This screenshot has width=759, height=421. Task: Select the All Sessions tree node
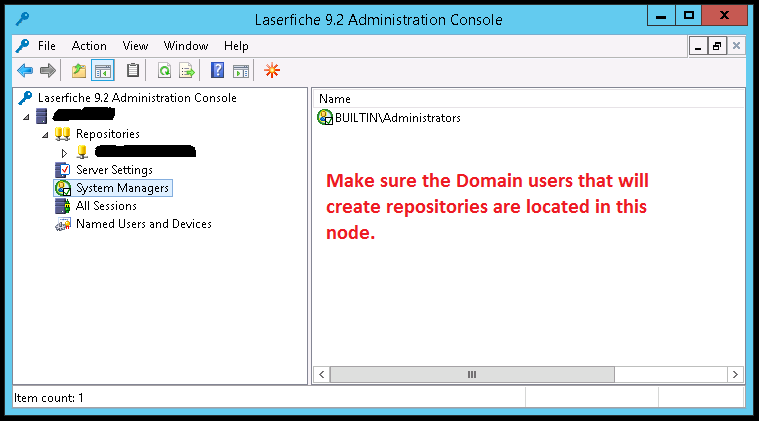pyautogui.click(x=106, y=206)
